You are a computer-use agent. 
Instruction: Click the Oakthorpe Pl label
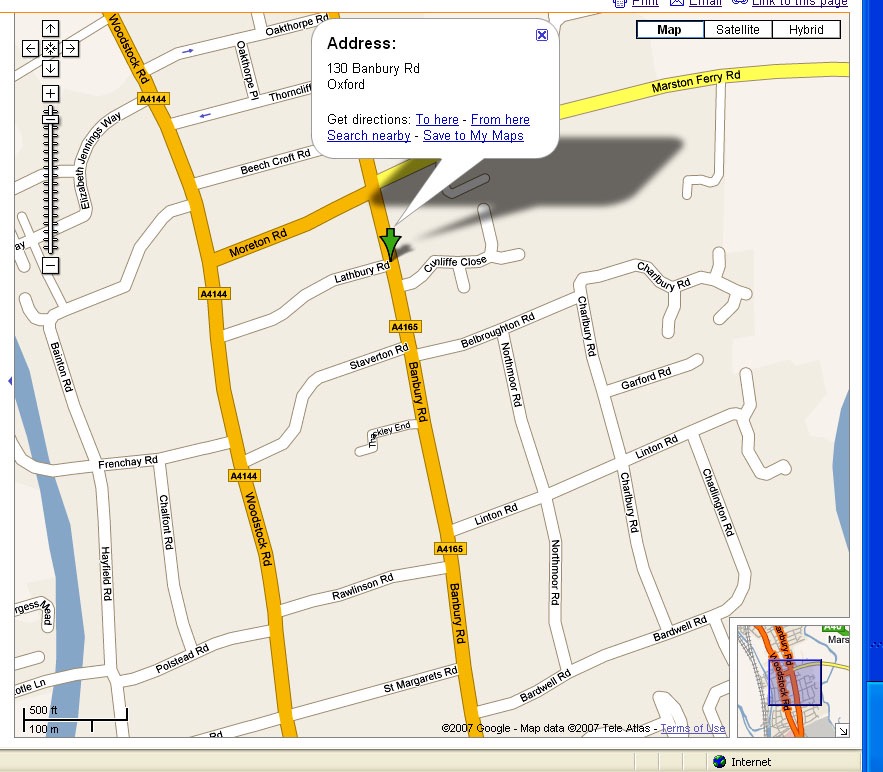click(x=247, y=70)
